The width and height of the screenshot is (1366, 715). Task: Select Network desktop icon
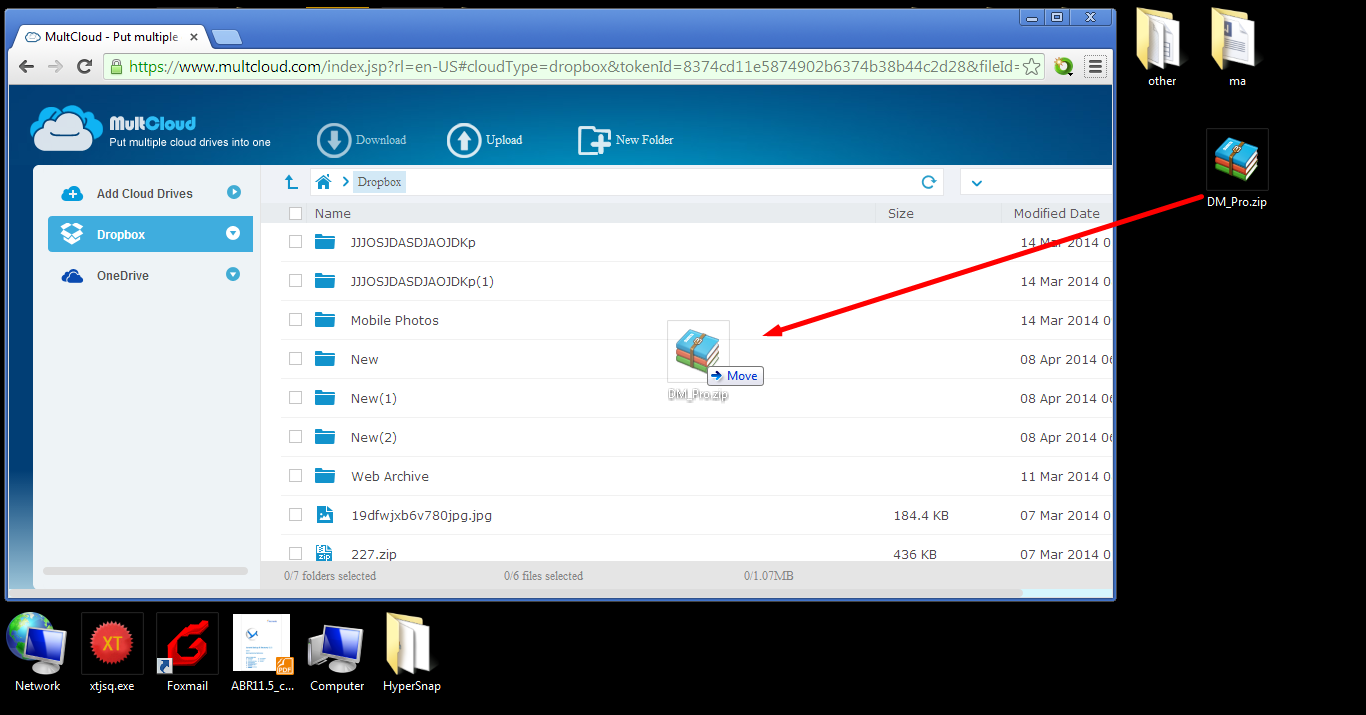38,653
